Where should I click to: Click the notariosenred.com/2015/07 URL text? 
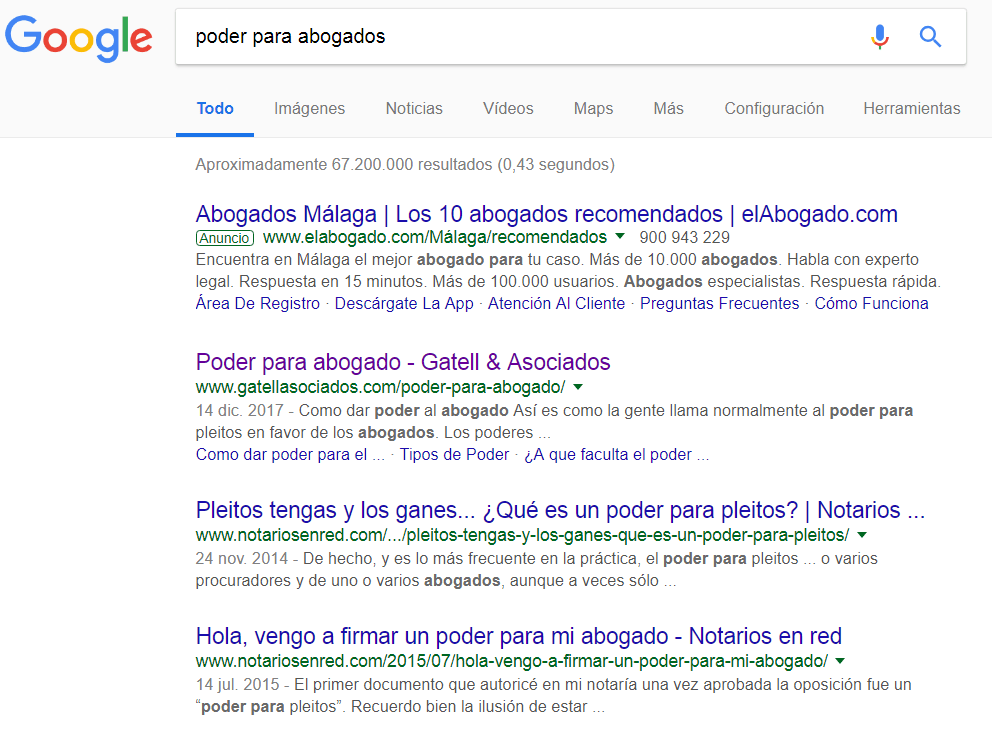(x=511, y=661)
